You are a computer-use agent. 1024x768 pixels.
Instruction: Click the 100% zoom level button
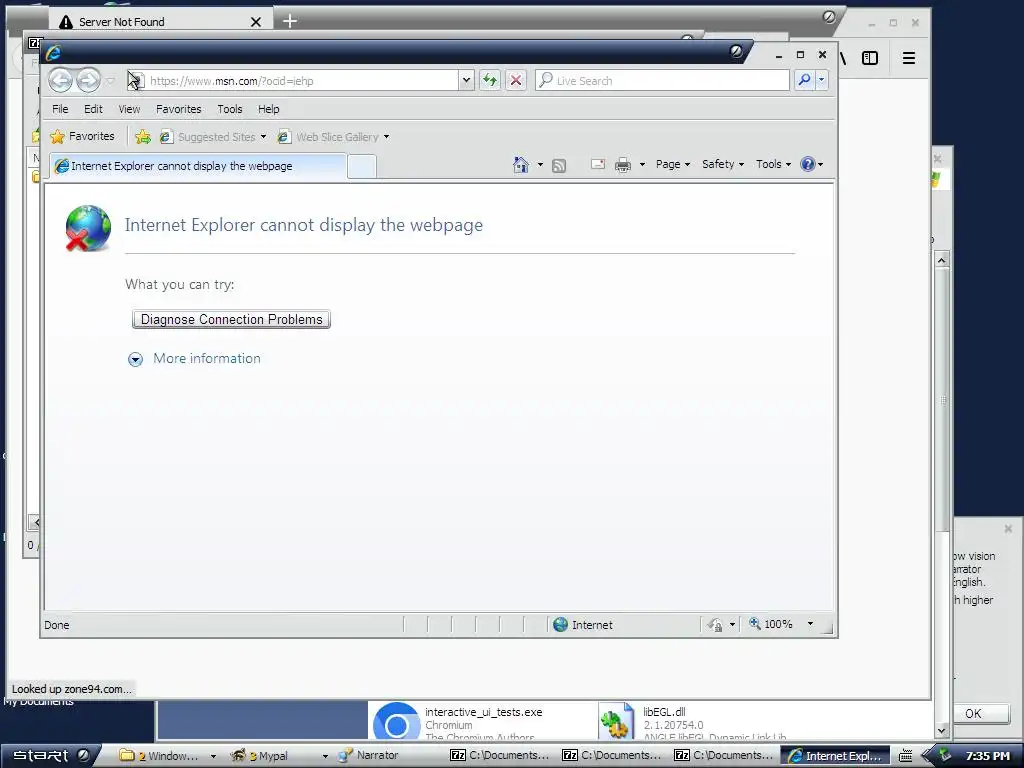pyautogui.click(x=771, y=624)
